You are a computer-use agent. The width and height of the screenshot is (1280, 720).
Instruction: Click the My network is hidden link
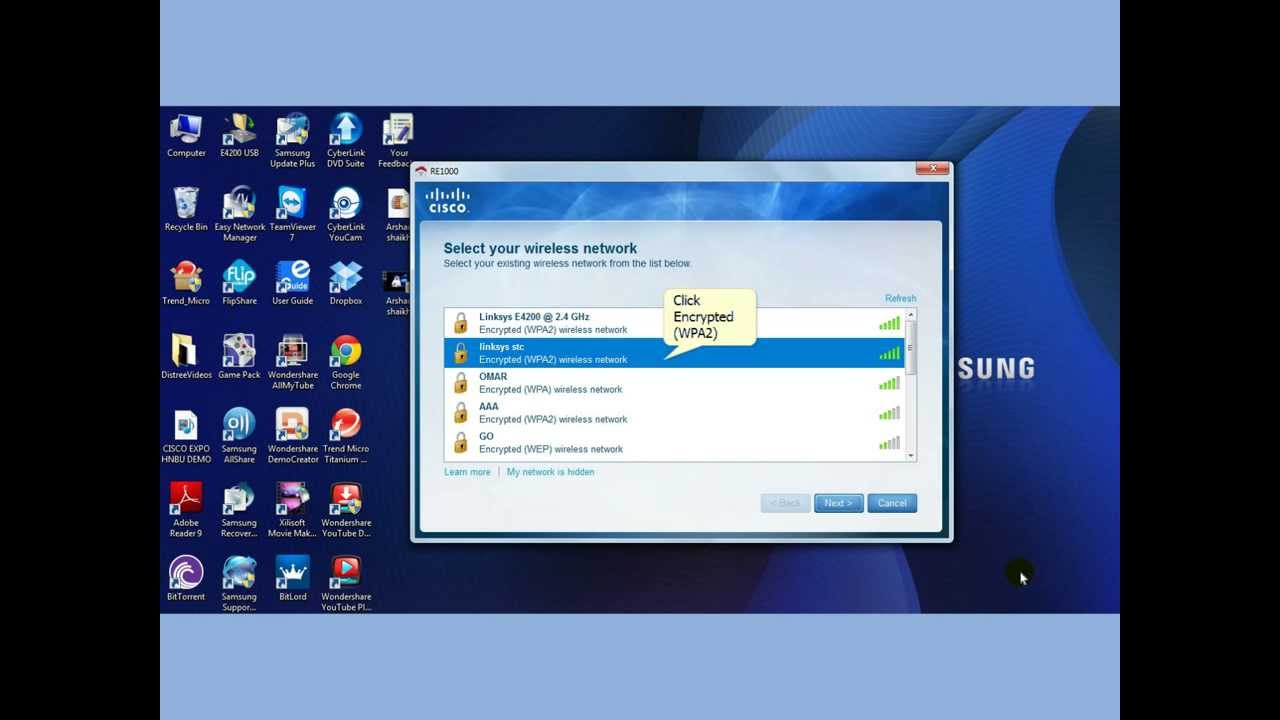coord(550,472)
